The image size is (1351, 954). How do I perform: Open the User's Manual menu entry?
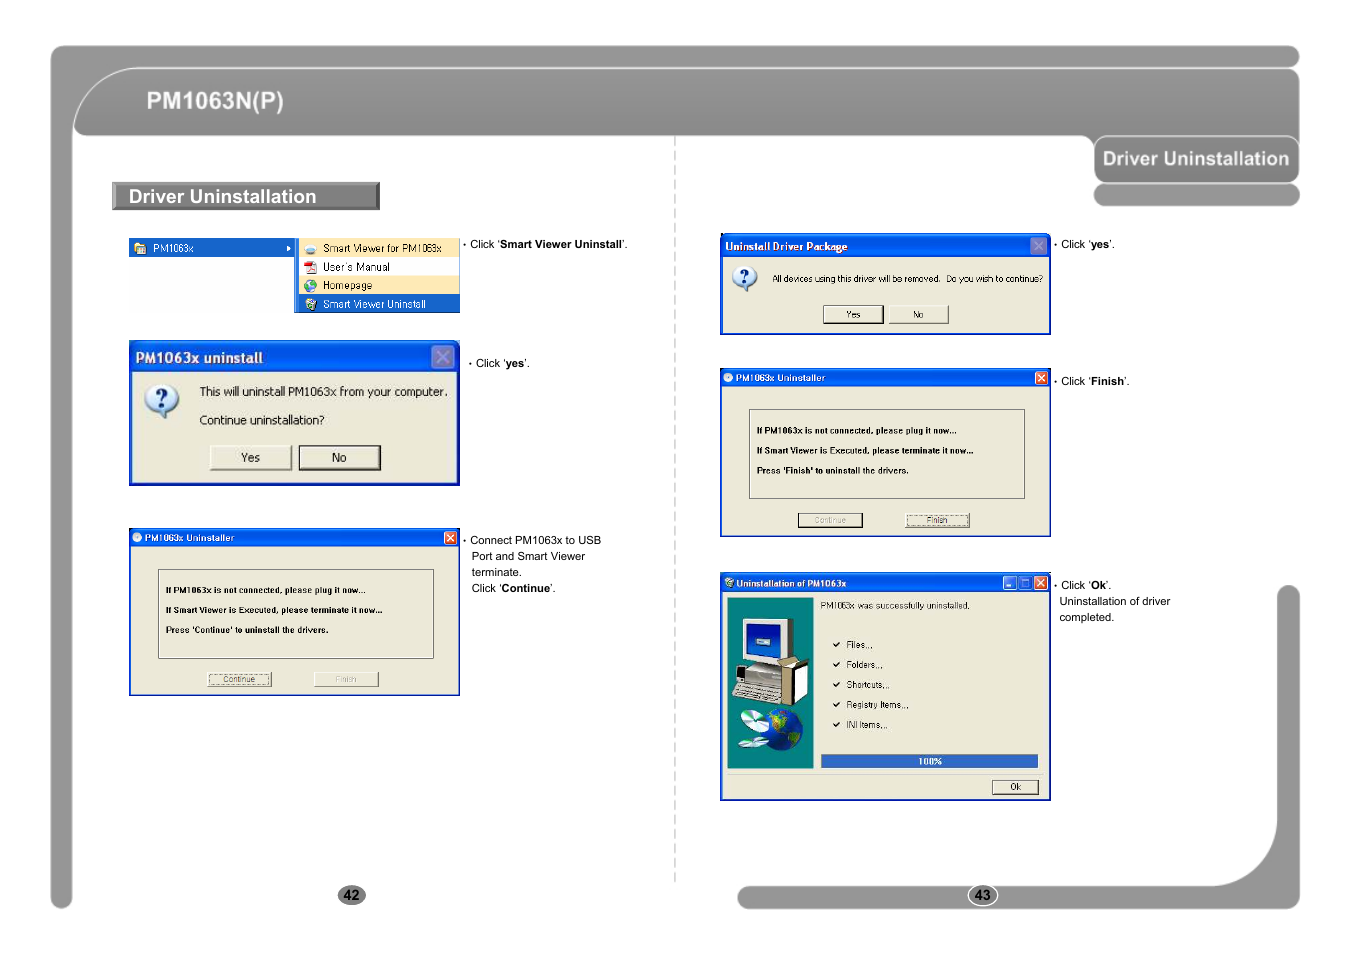pyautogui.click(x=379, y=267)
